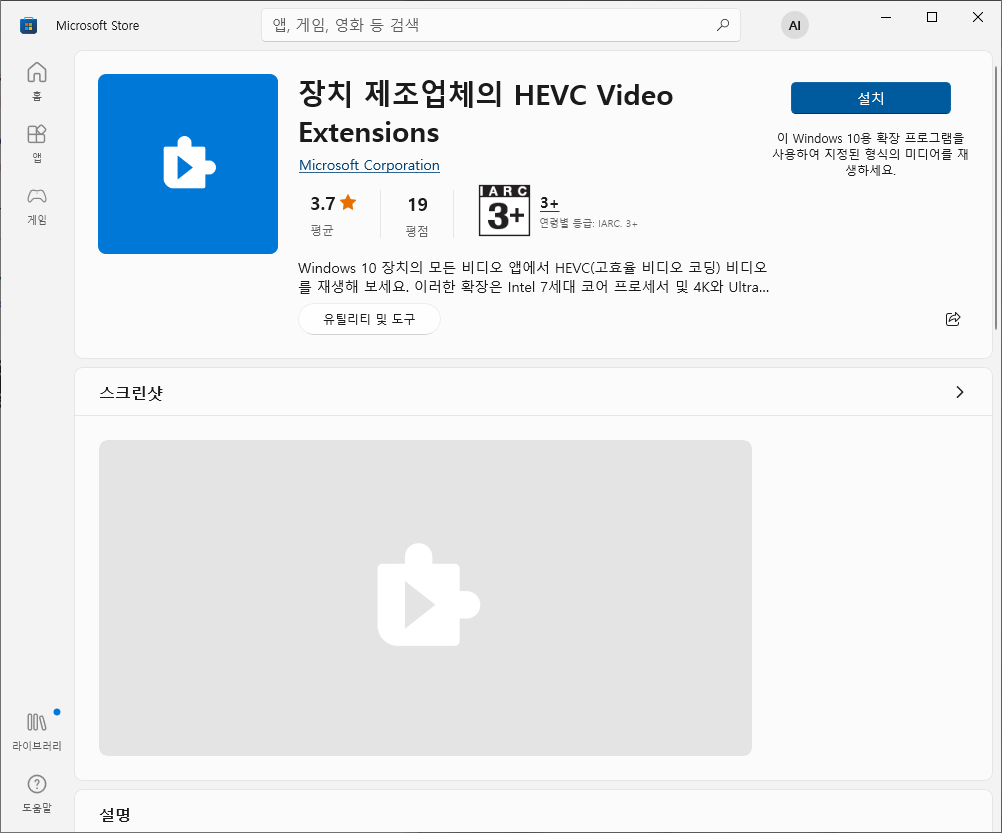
Task: Open the 3+ age rating link
Action: 549,203
